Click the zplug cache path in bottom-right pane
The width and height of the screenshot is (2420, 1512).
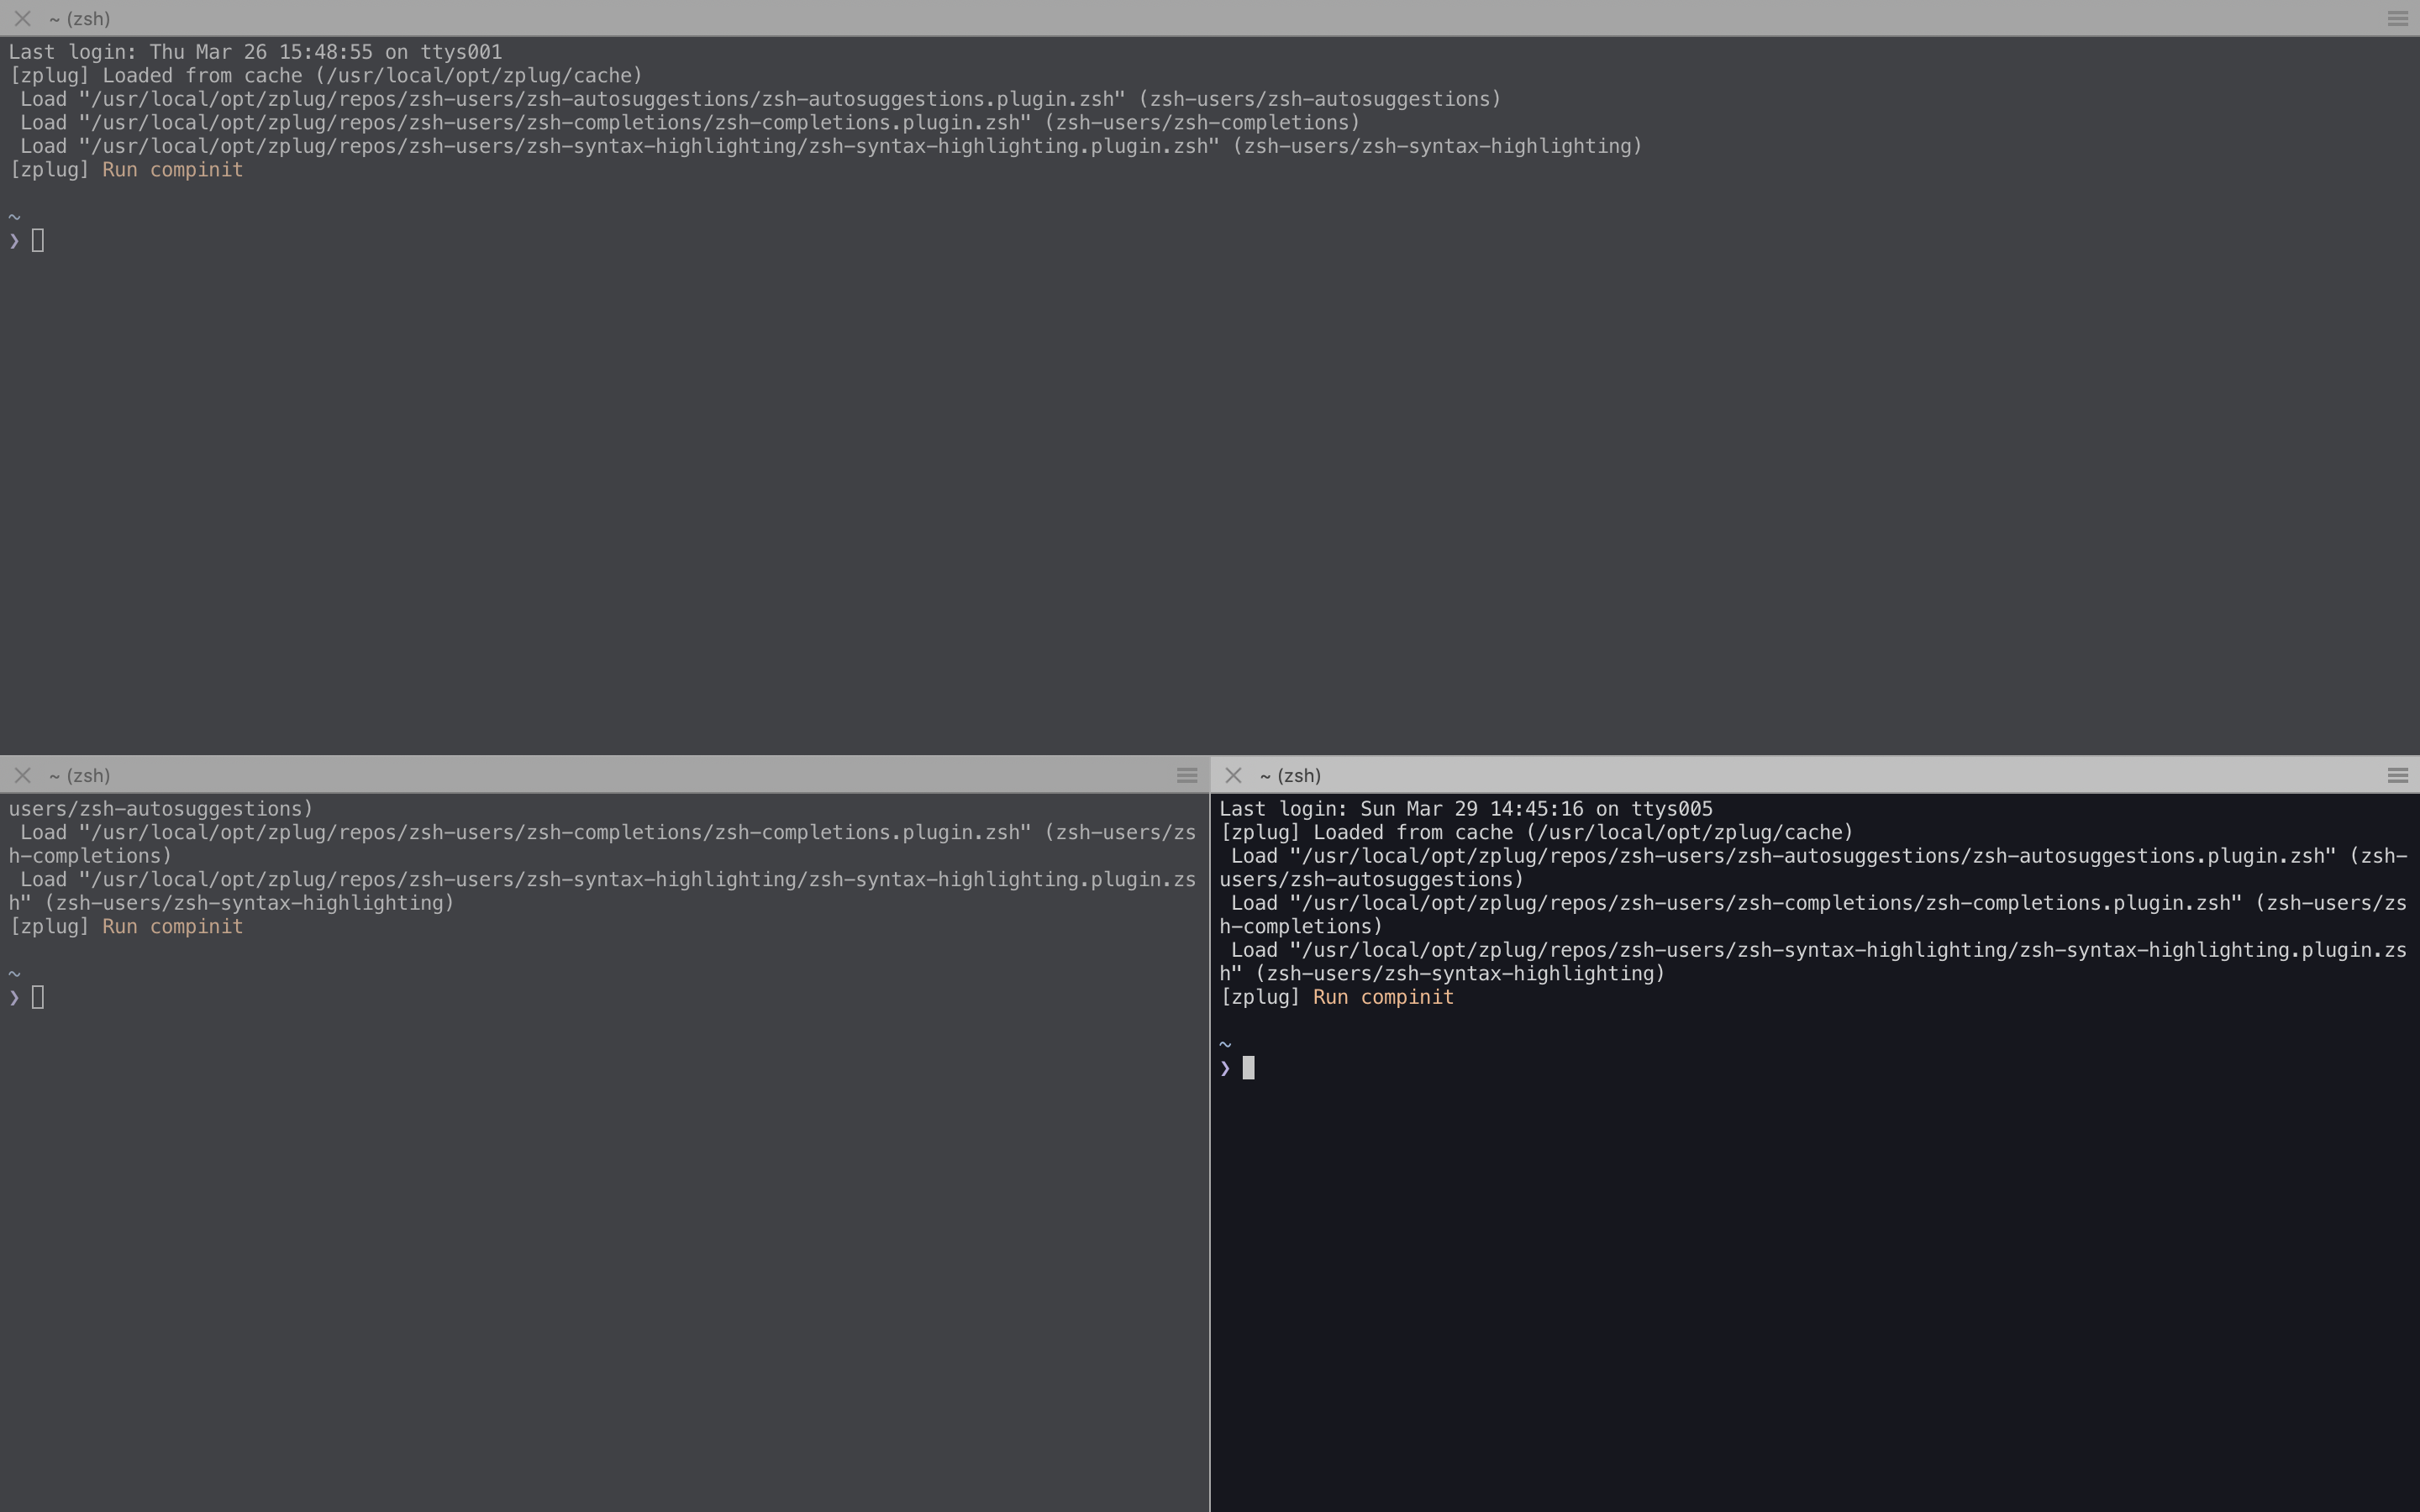tap(1690, 833)
